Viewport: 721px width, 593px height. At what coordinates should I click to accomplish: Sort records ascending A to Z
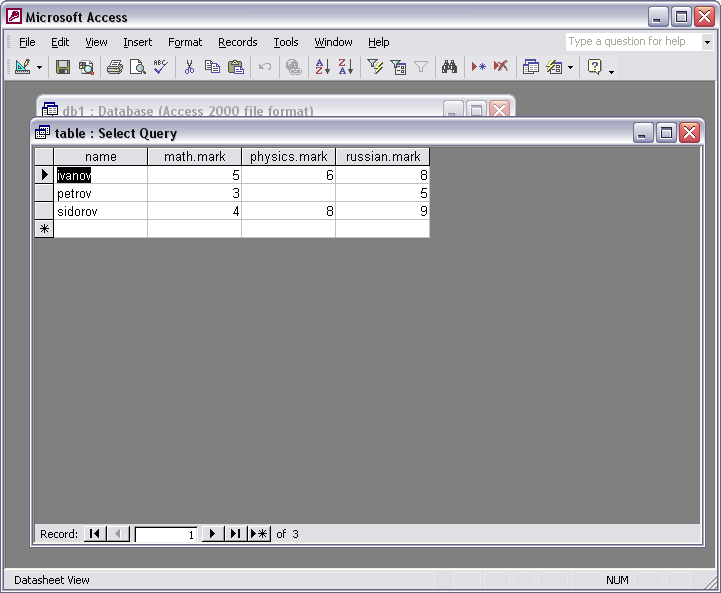click(x=322, y=67)
